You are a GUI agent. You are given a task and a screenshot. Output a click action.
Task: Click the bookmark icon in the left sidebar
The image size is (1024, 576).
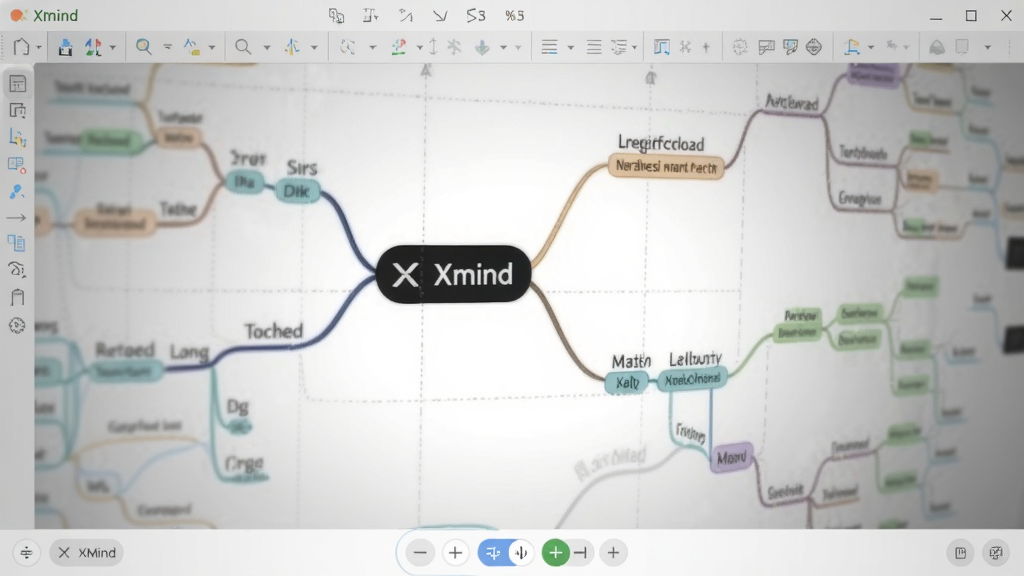click(18, 298)
